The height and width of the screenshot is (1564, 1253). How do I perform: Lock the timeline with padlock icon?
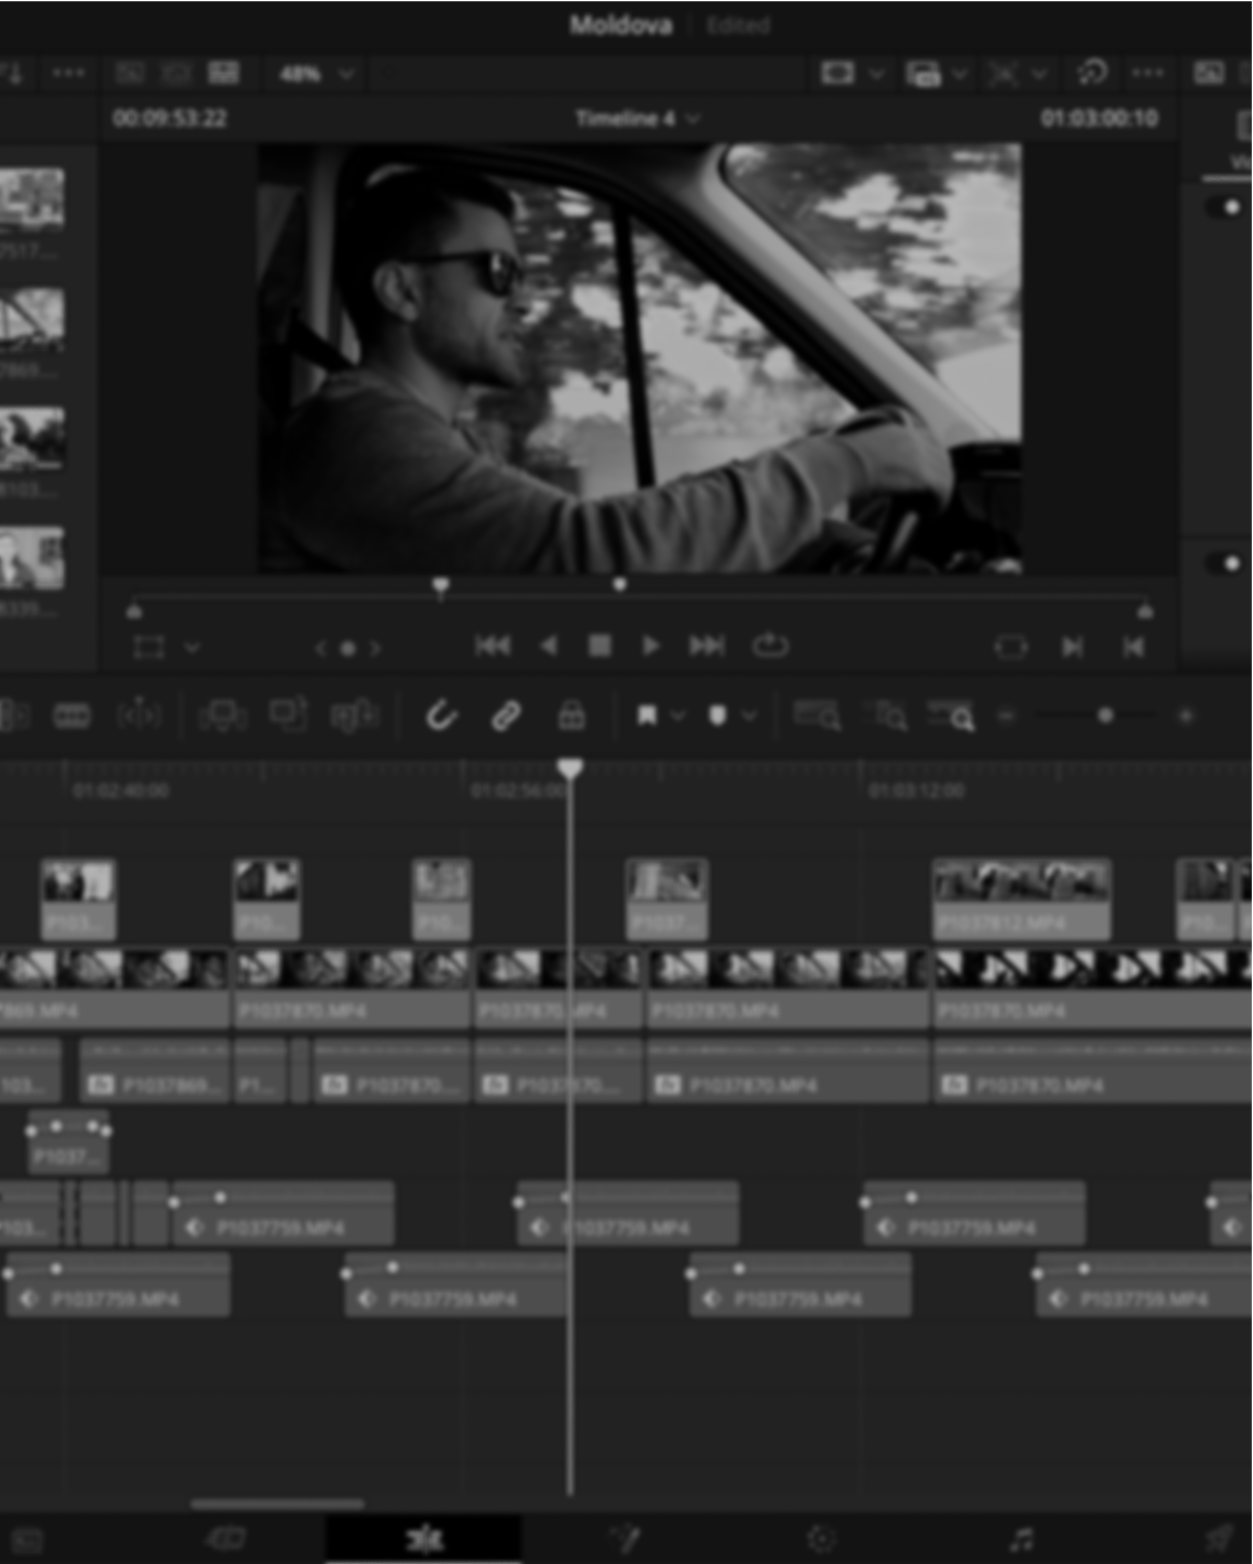point(570,716)
